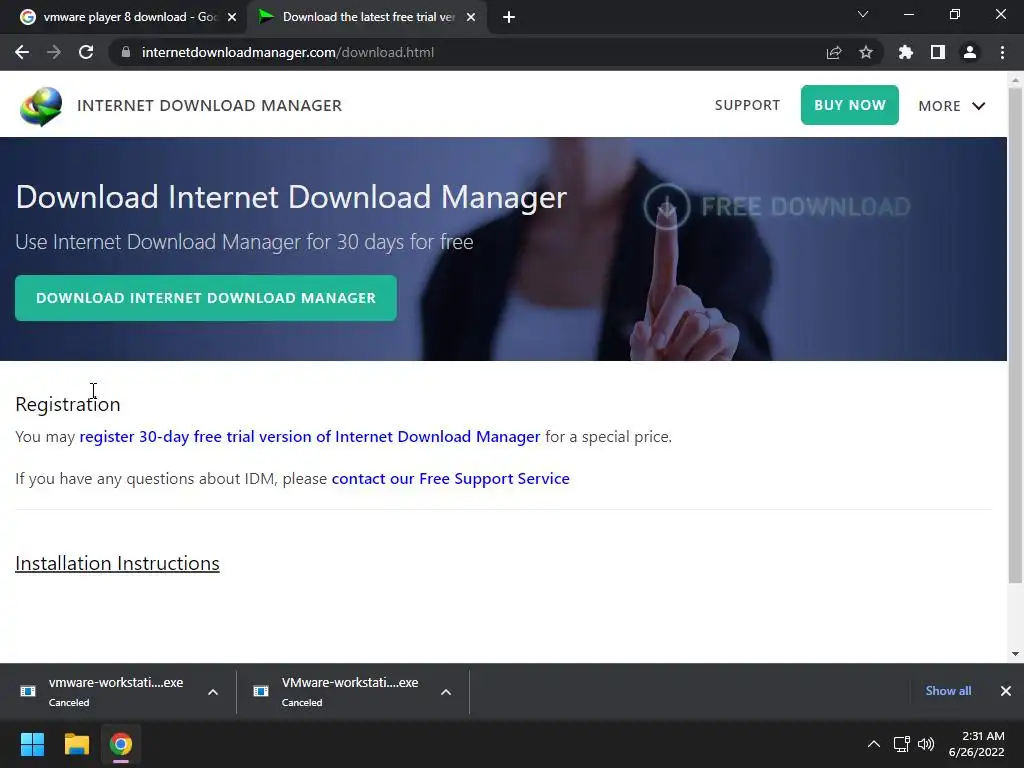The image size is (1024, 768).
Task: Reload the current page
Action: (x=86, y=52)
